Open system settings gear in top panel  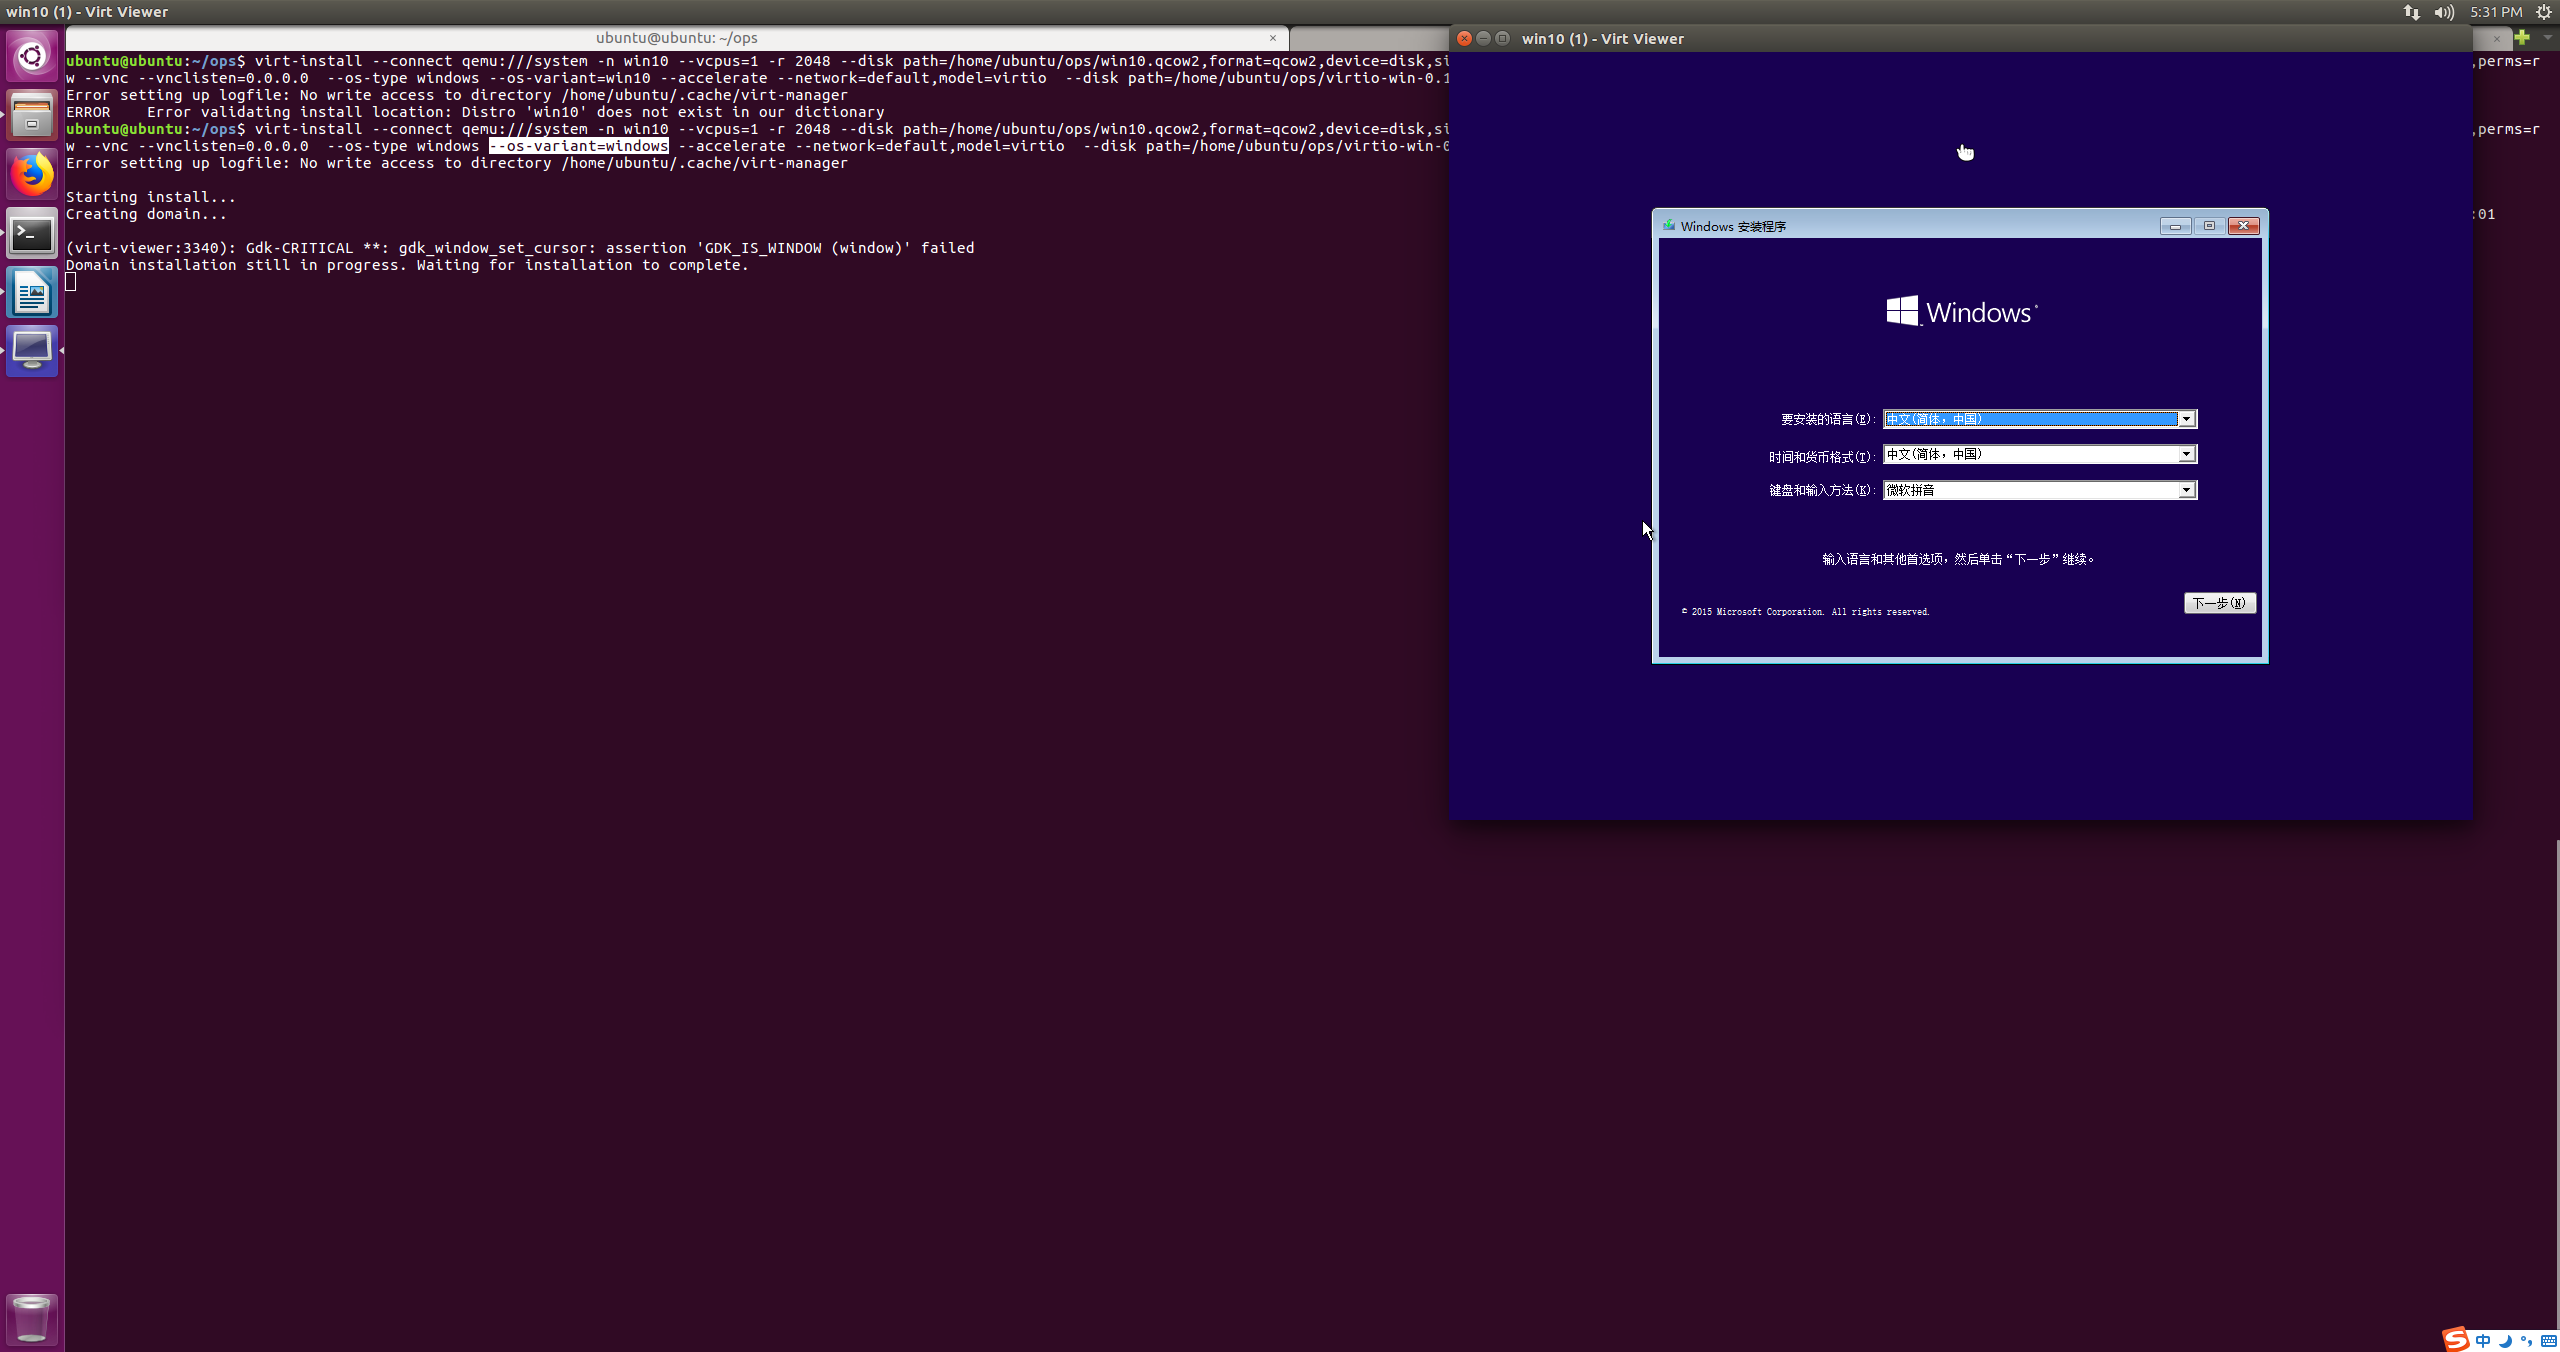(2544, 12)
